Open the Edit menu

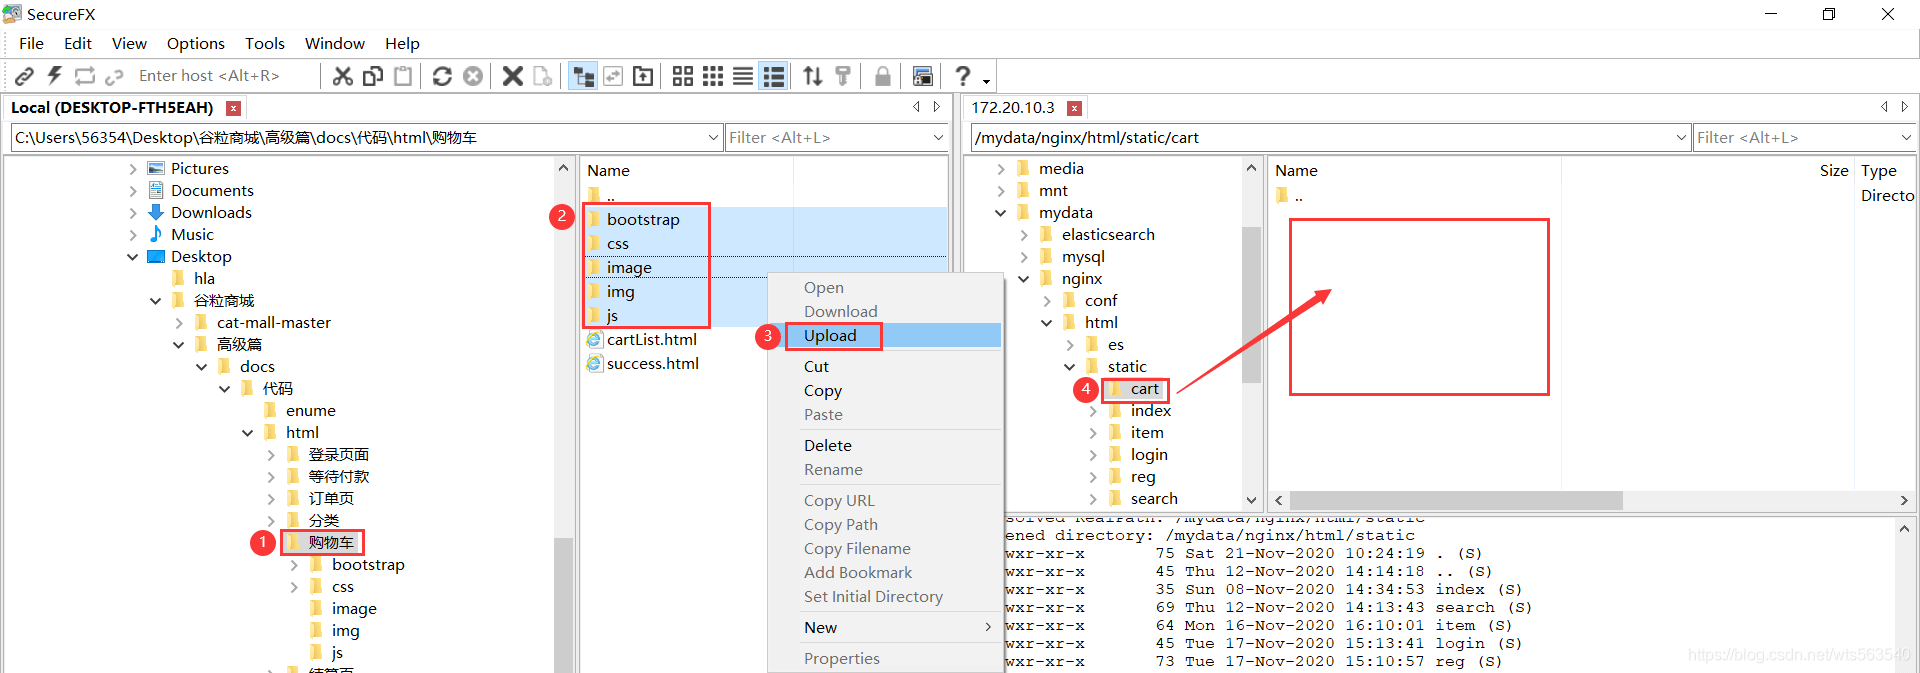point(78,43)
